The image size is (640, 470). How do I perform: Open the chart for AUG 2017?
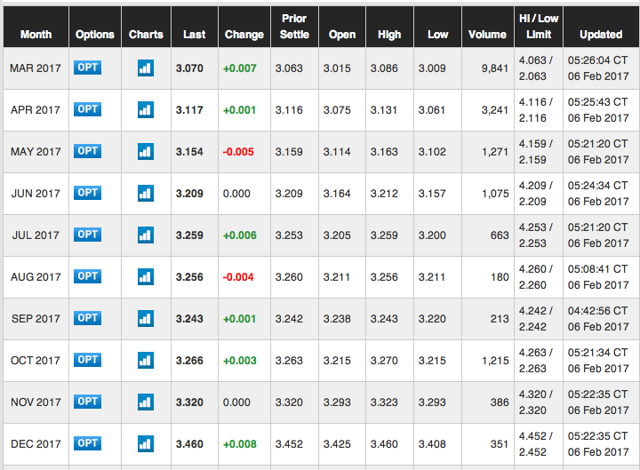point(146,277)
